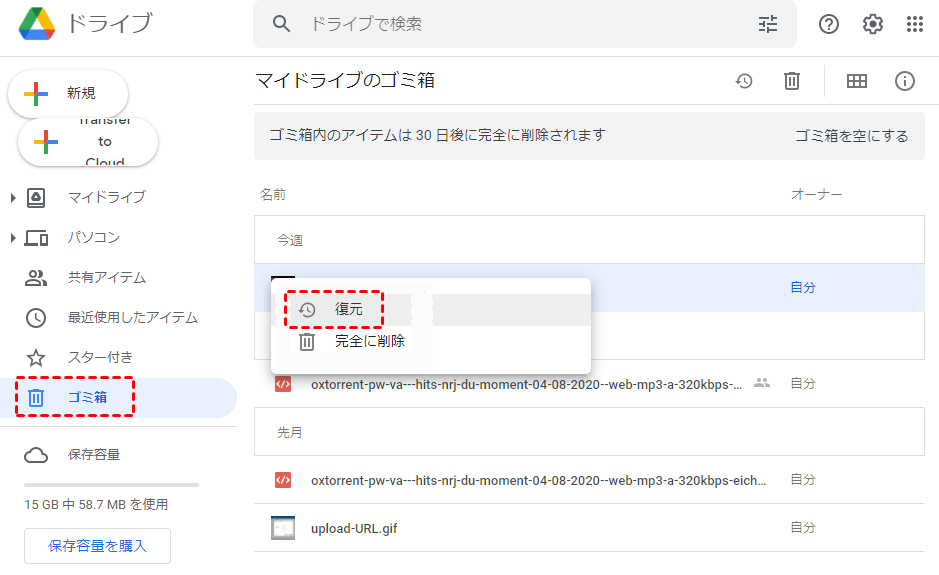Open the help question mark icon
This screenshot has height=575, width=939.
click(x=829, y=24)
